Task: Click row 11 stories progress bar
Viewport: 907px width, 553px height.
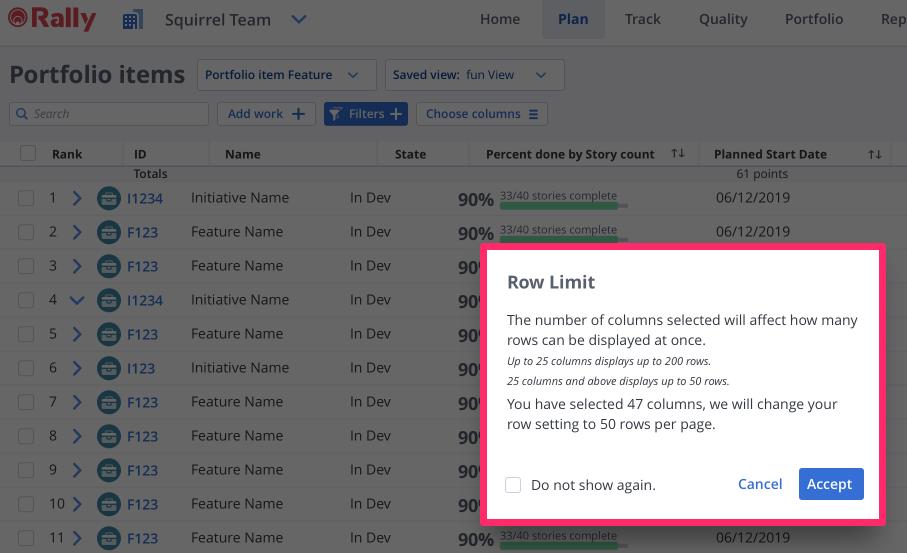Action: click(x=564, y=545)
